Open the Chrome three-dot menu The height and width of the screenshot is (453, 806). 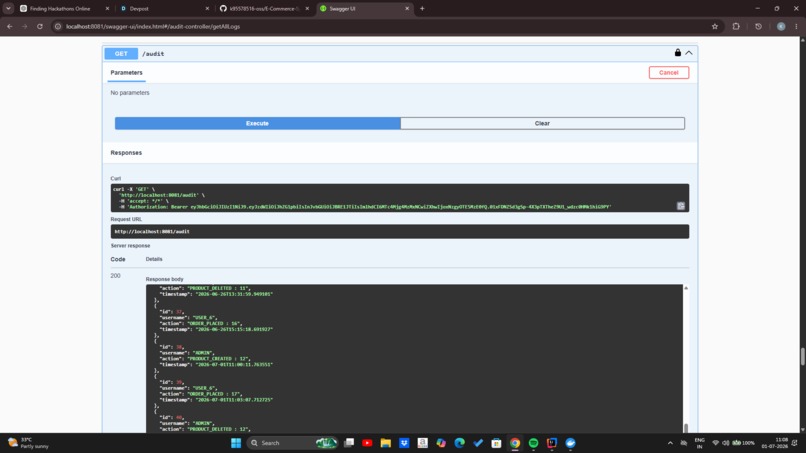click(796, 26)
